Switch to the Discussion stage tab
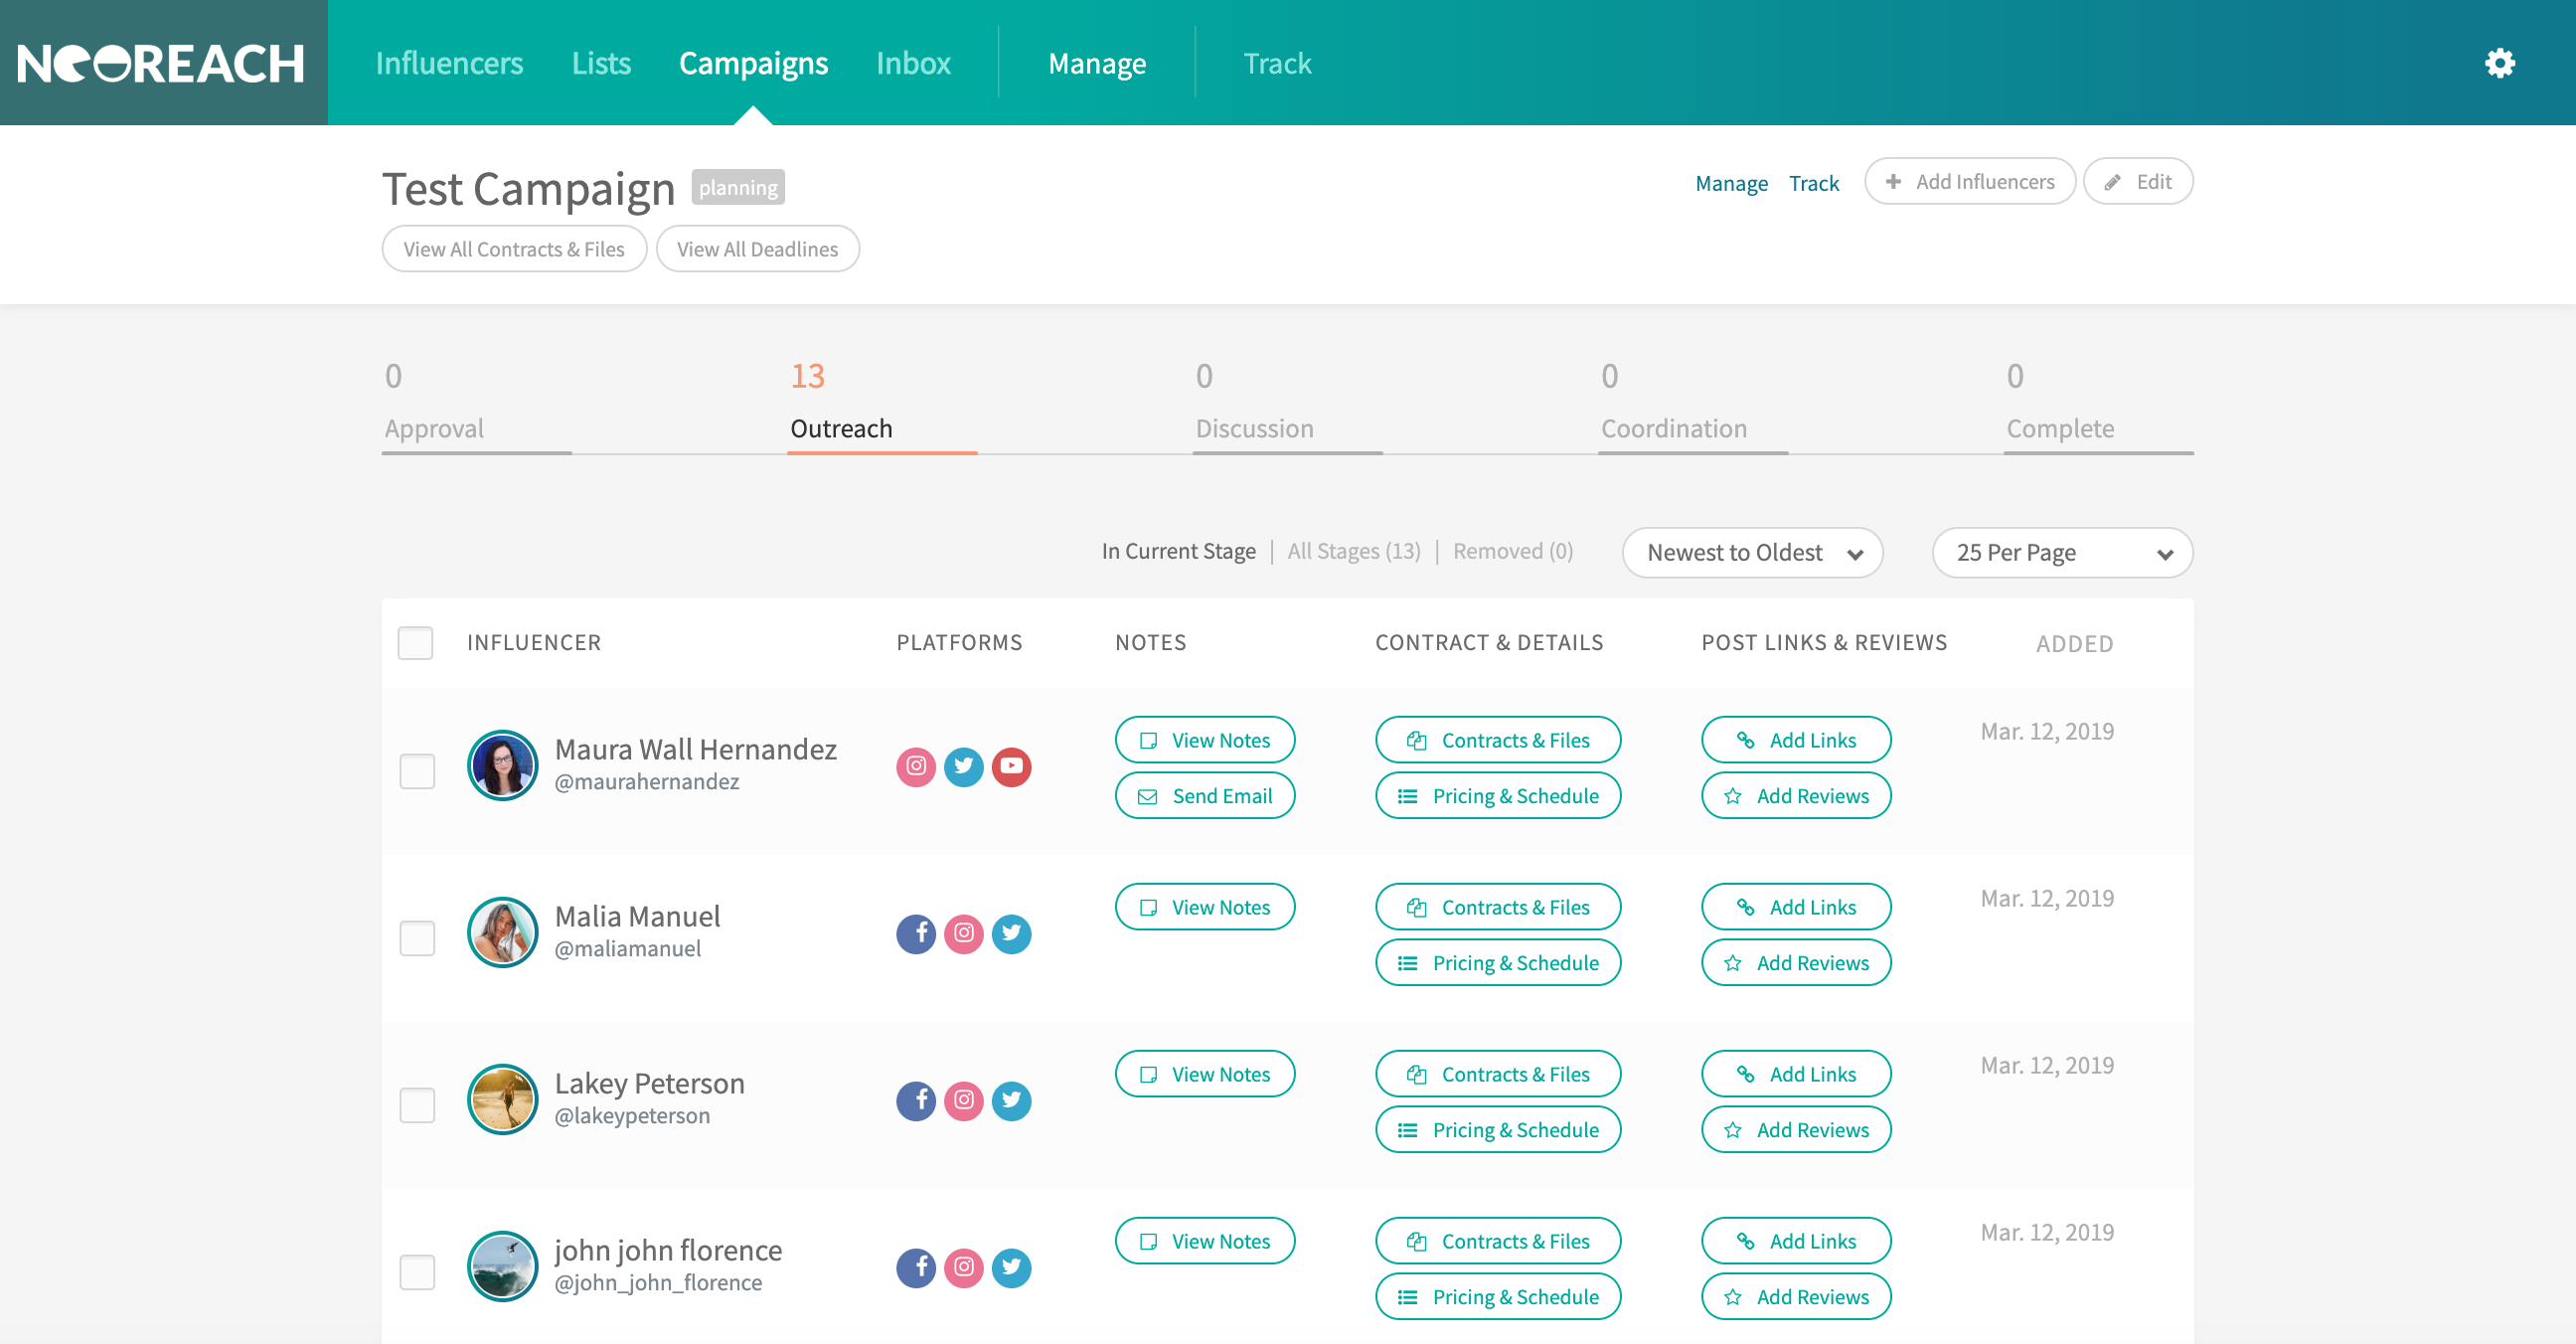The image size is (2576, 1344). [x=1254, y=428]
